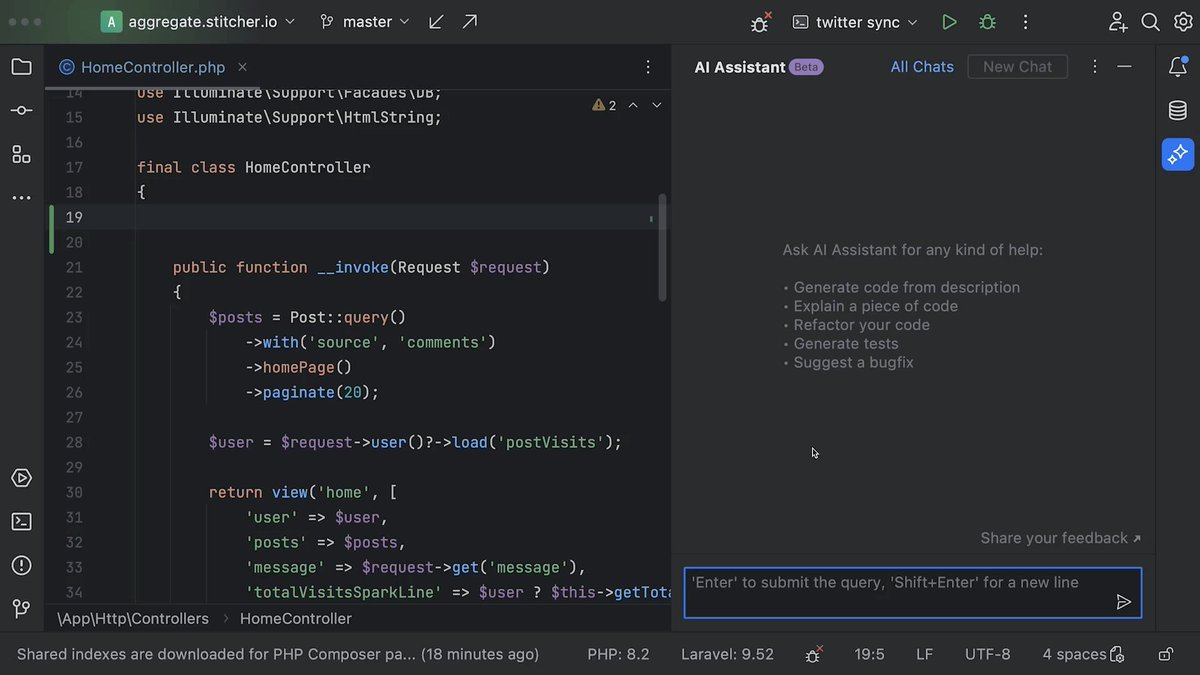This screenshot has height=675, width=1200.
Task: Open the Terminal tool window
Action: point(23,521)
